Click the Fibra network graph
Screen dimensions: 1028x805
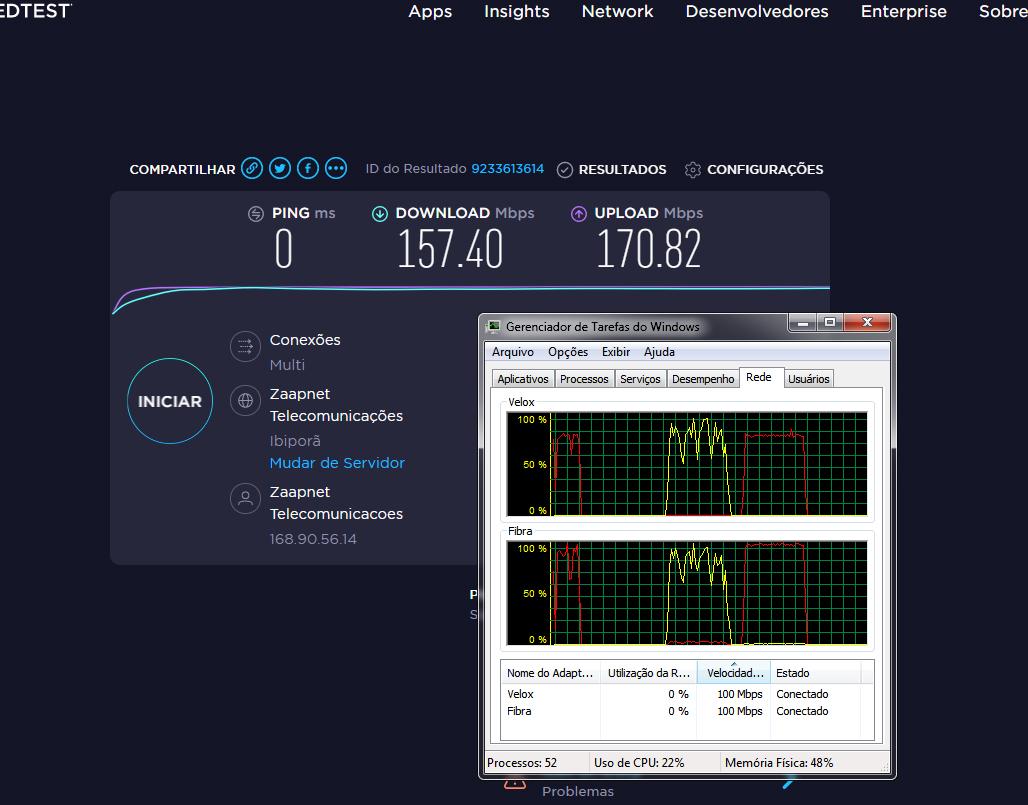coord(687,593)
